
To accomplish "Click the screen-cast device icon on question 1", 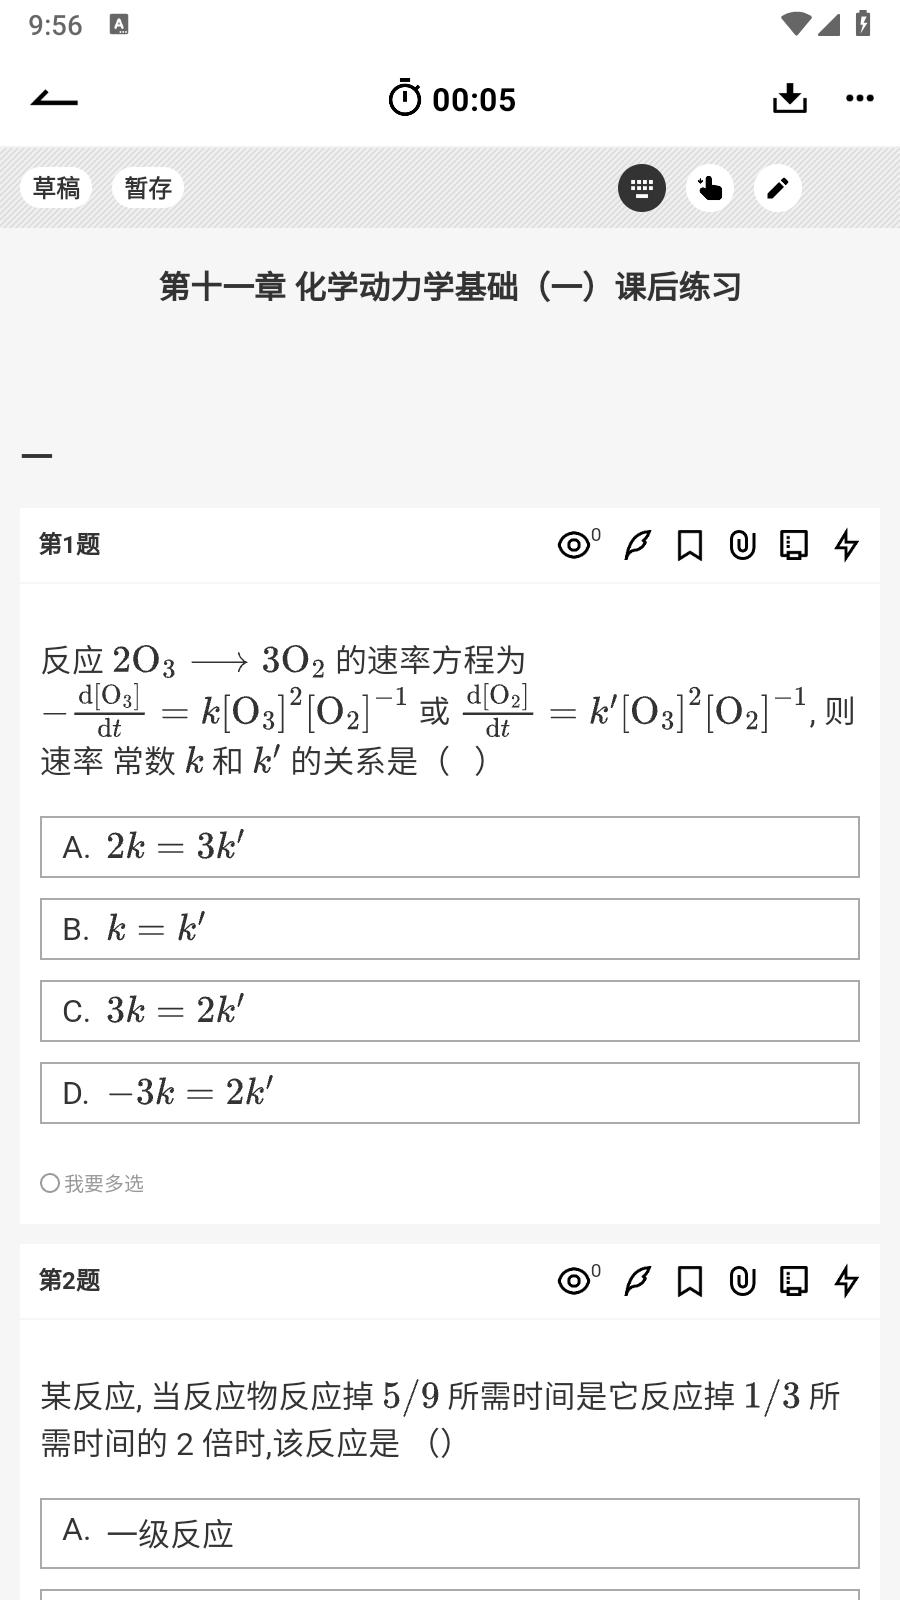I will (x=794, y=545).
